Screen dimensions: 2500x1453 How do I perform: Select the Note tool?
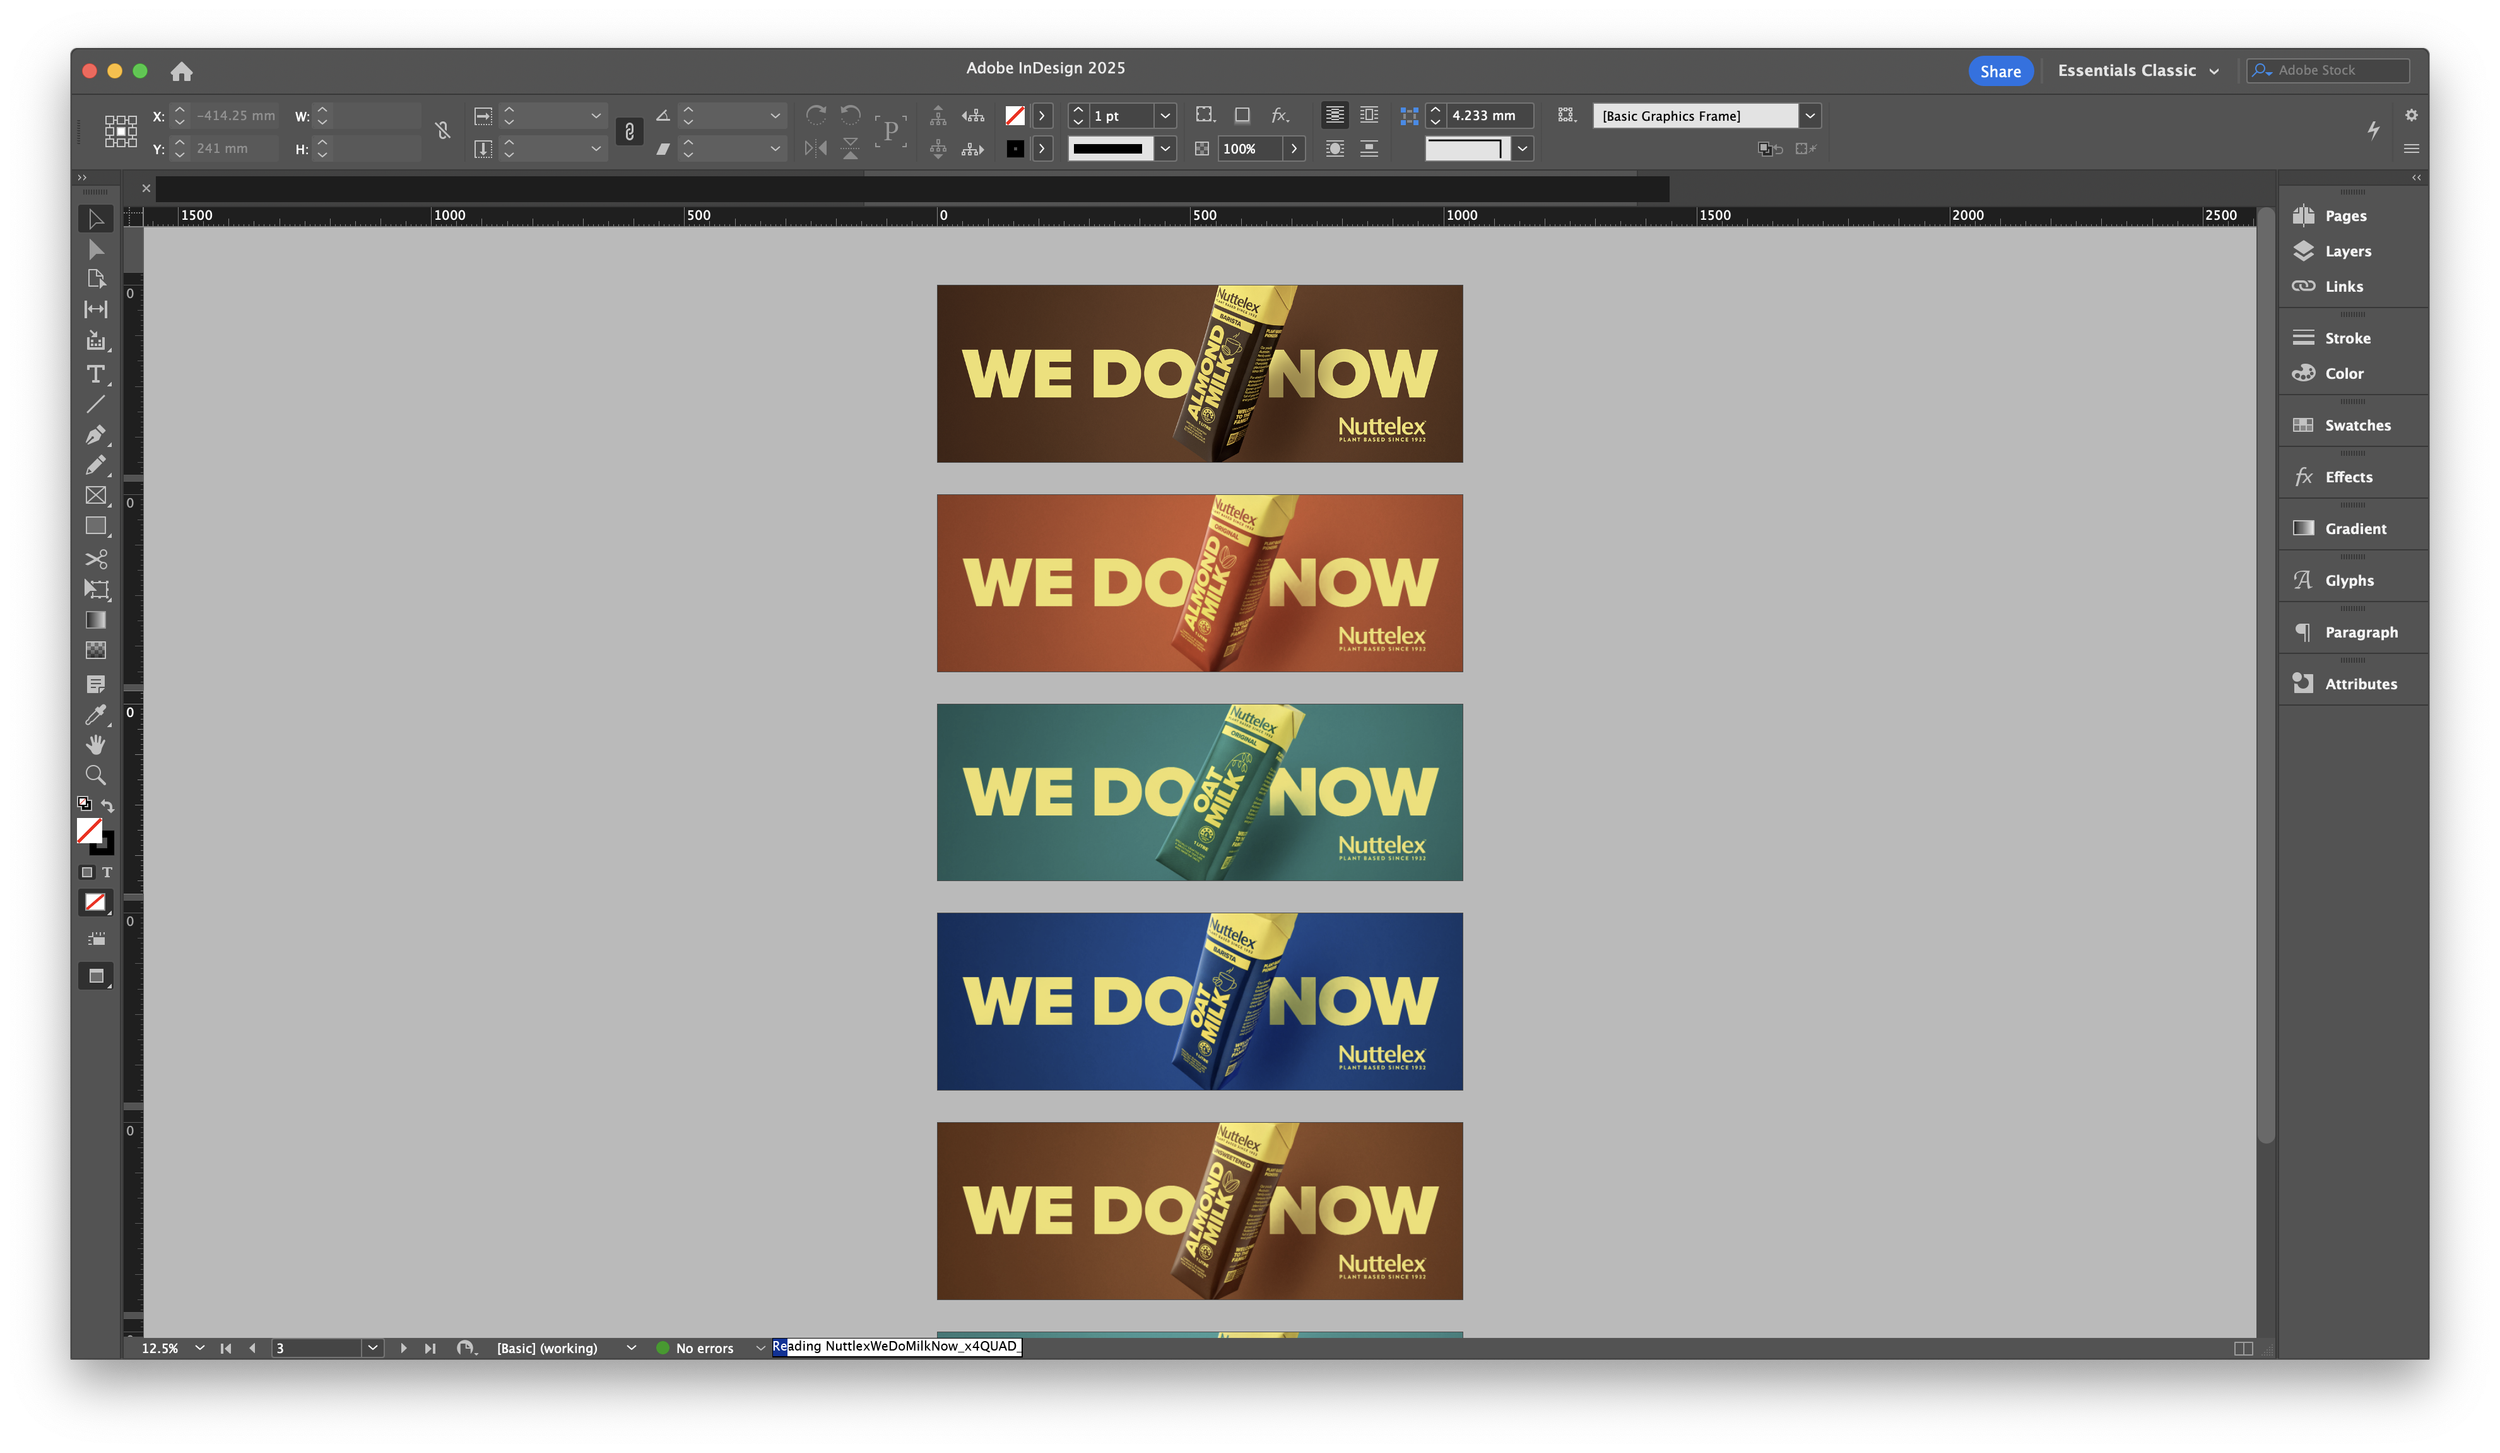click(x=96, y=684)
